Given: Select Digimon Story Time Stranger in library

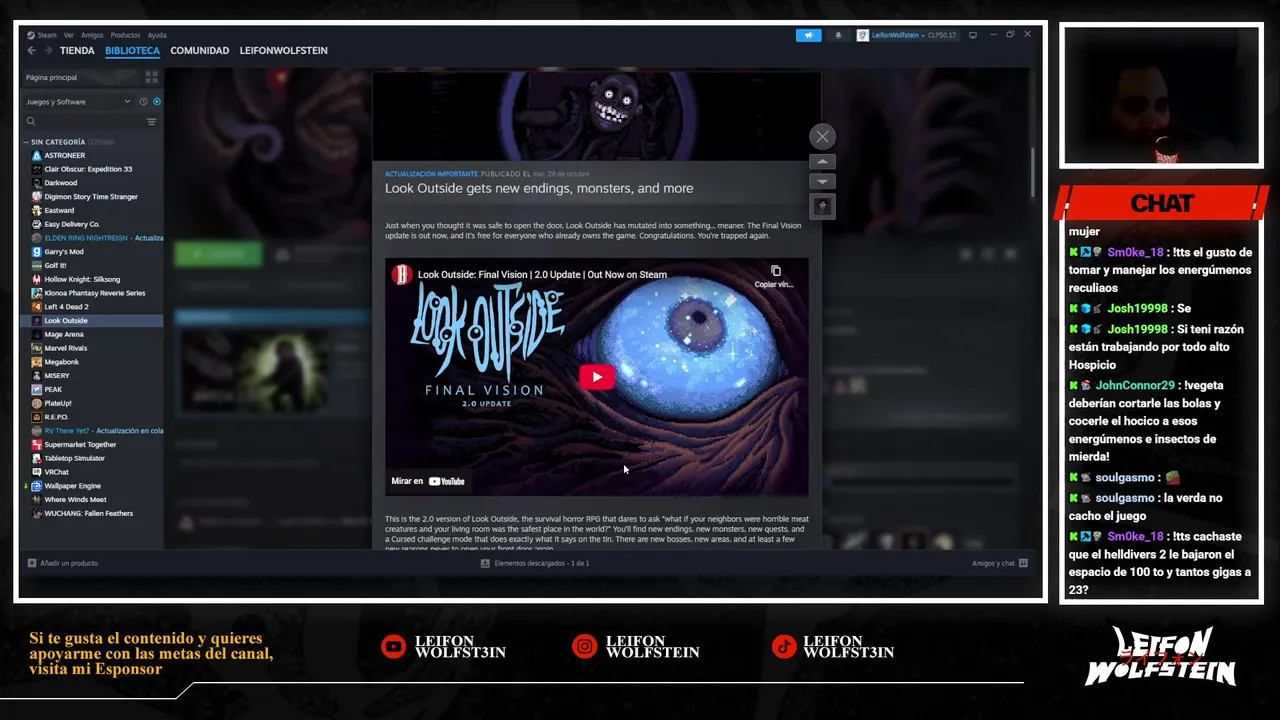Looking at the screenshot, I should [x=91, y=197].
